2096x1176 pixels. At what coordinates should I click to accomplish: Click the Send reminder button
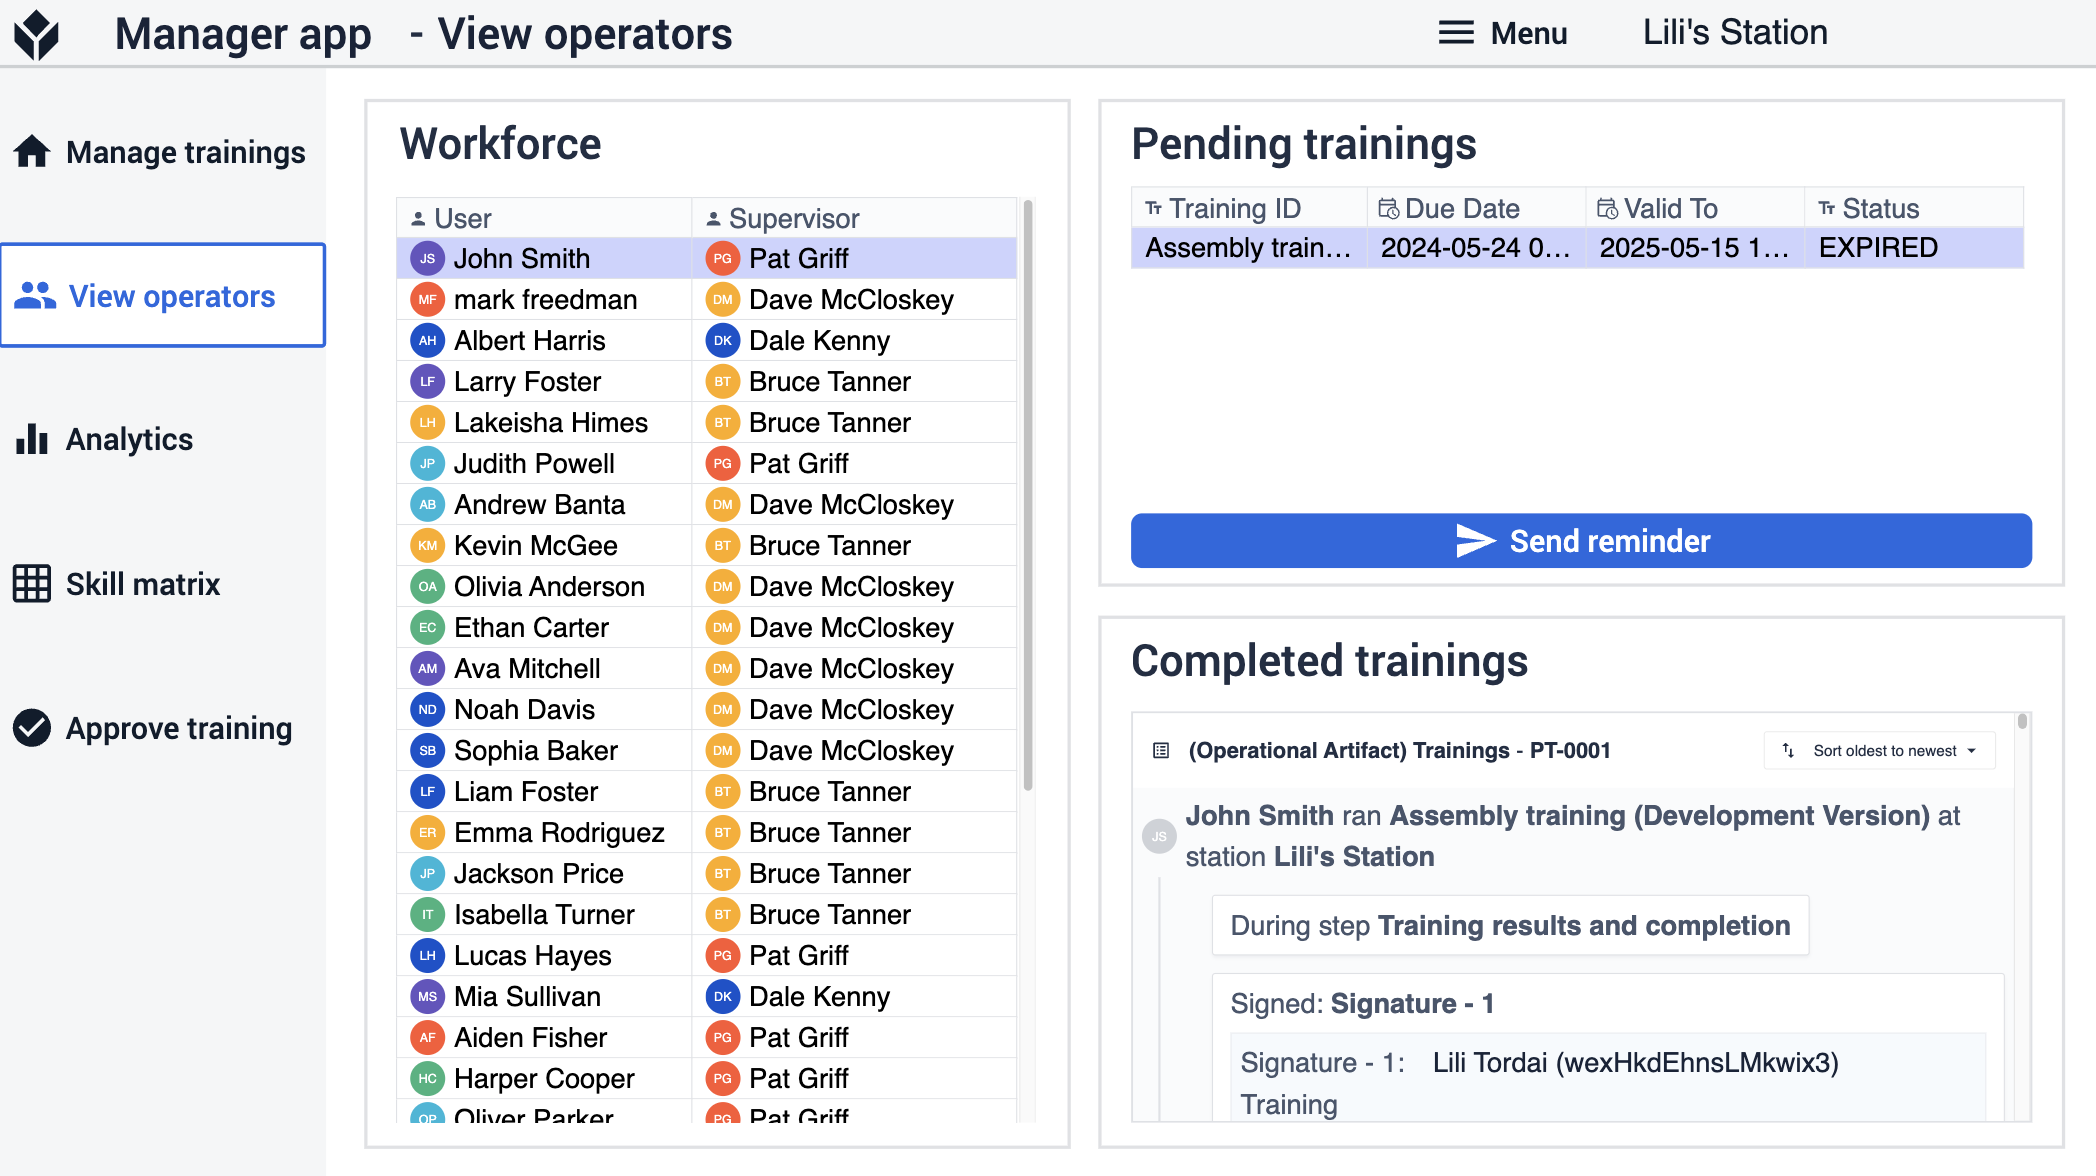[x=1581, y=541]
